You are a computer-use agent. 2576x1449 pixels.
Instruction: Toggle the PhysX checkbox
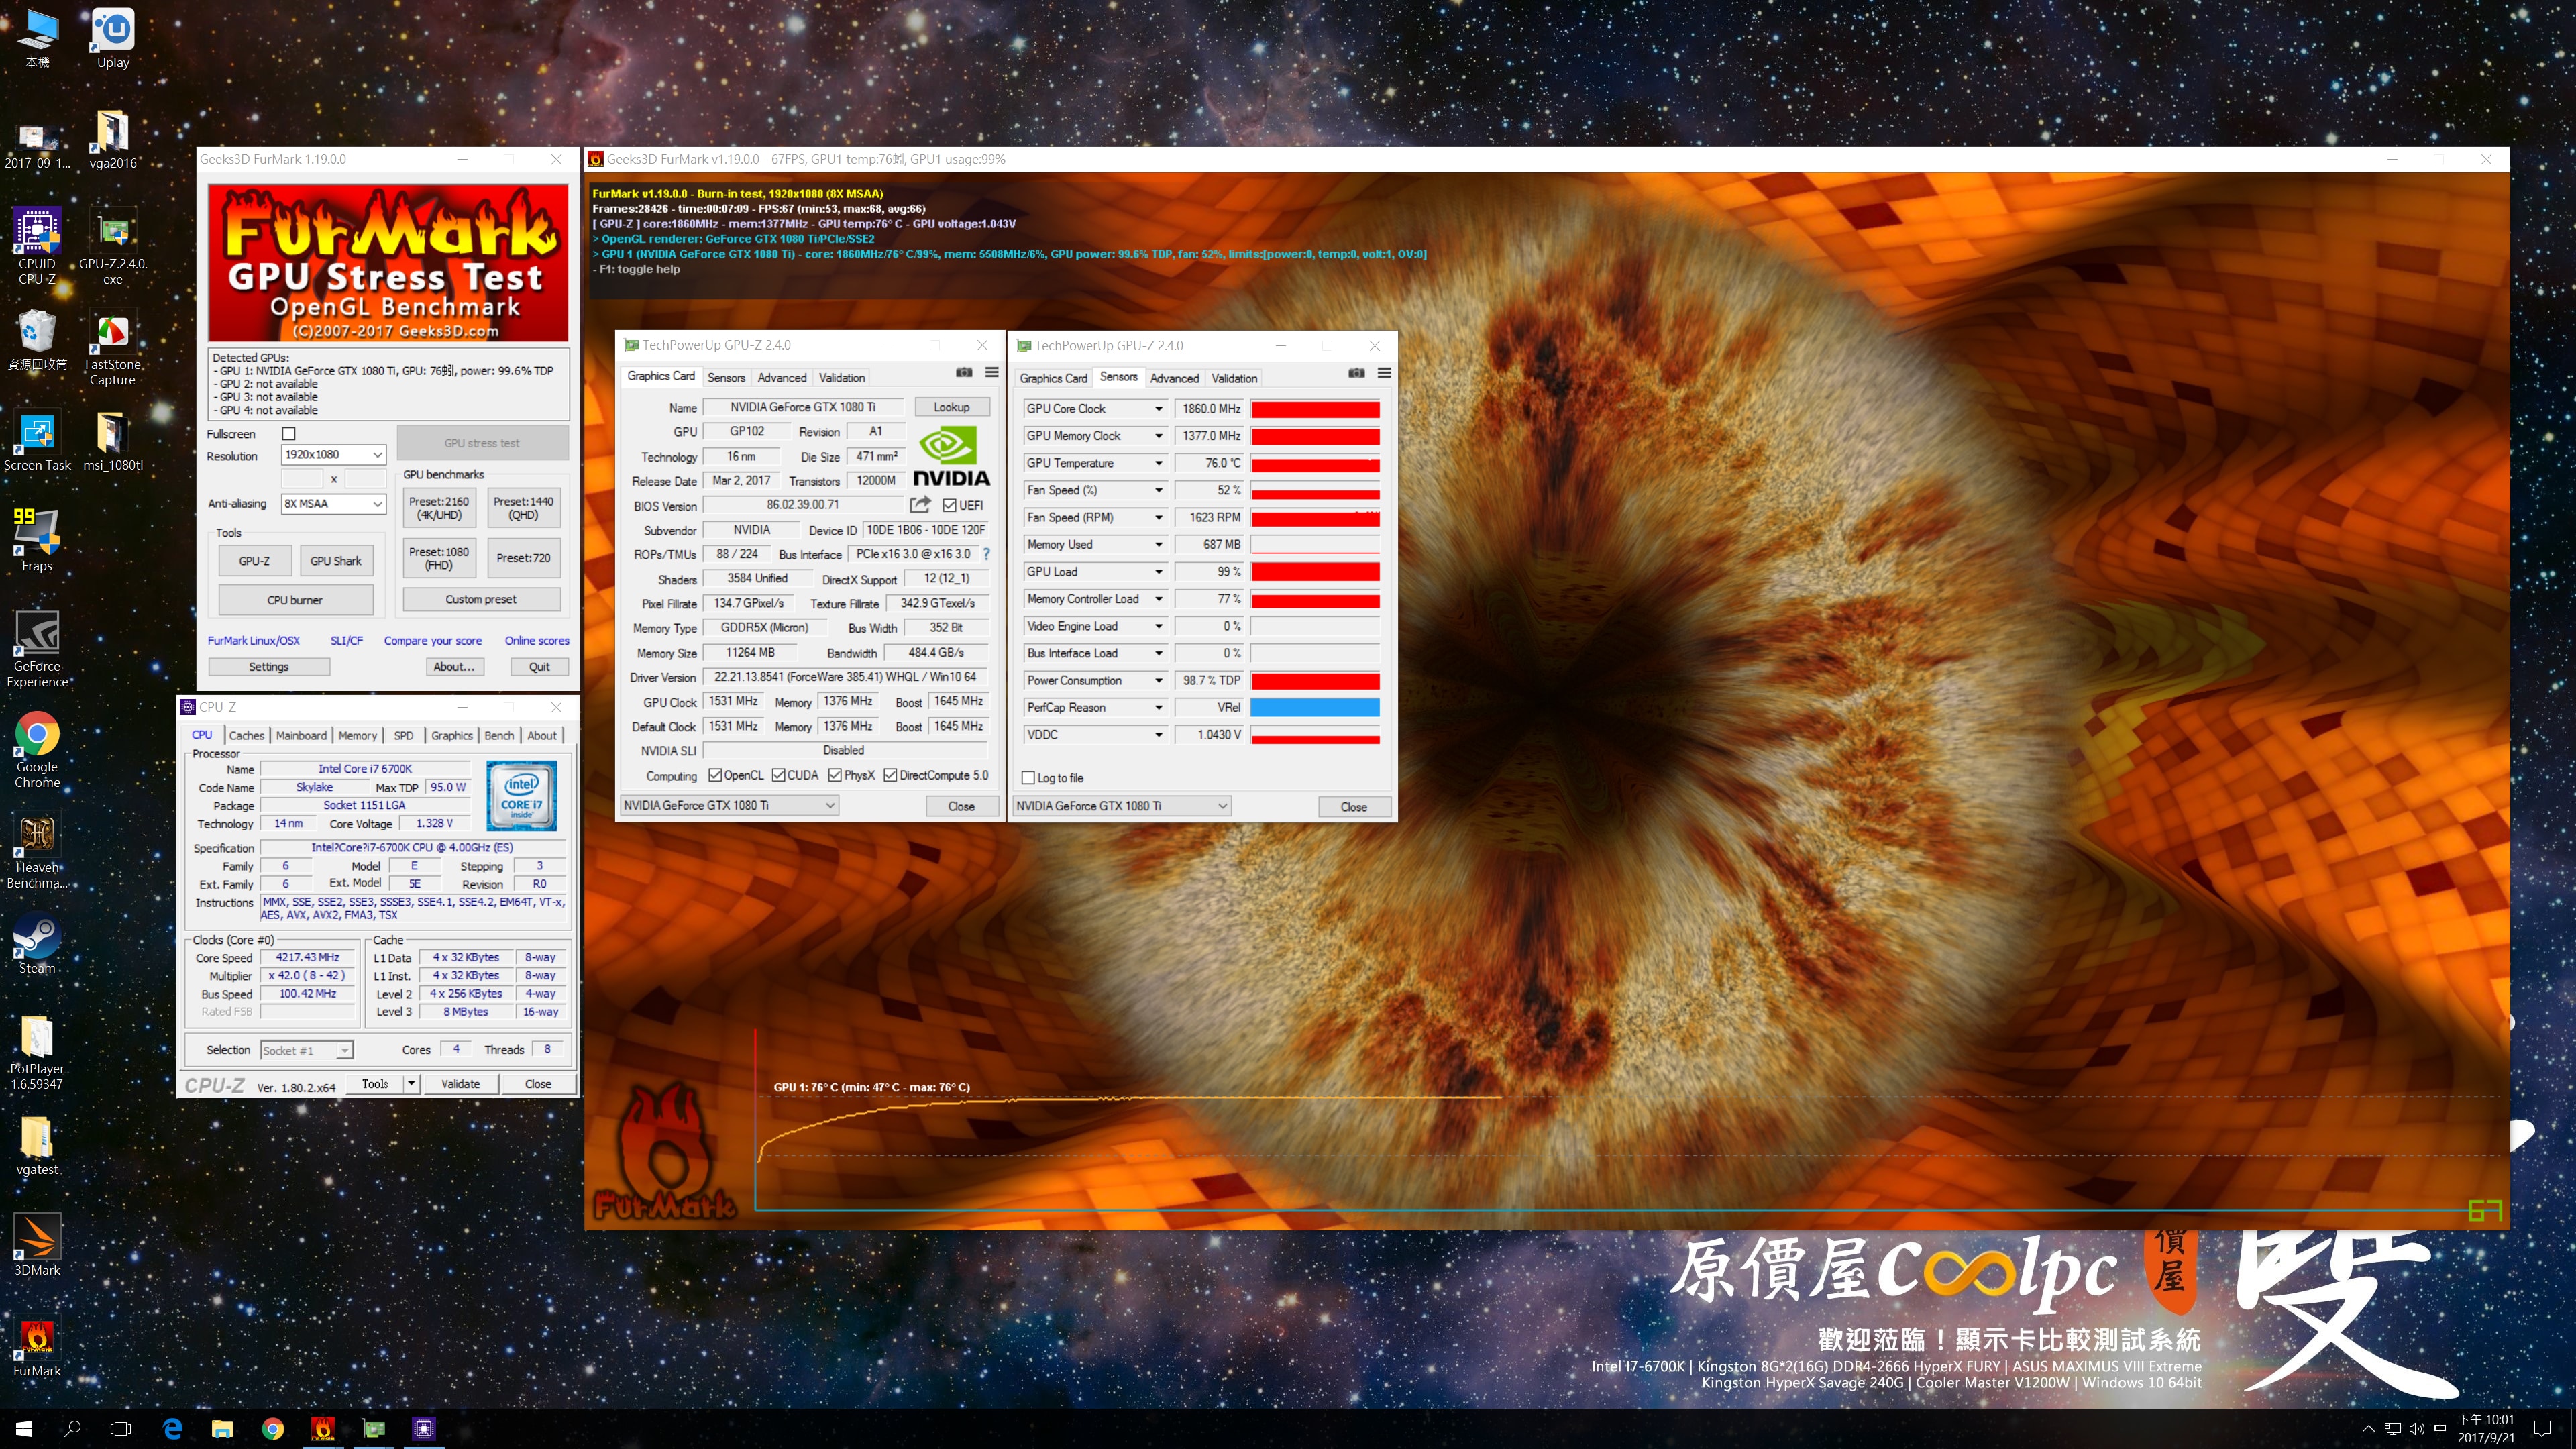click(x=835, y=775)
